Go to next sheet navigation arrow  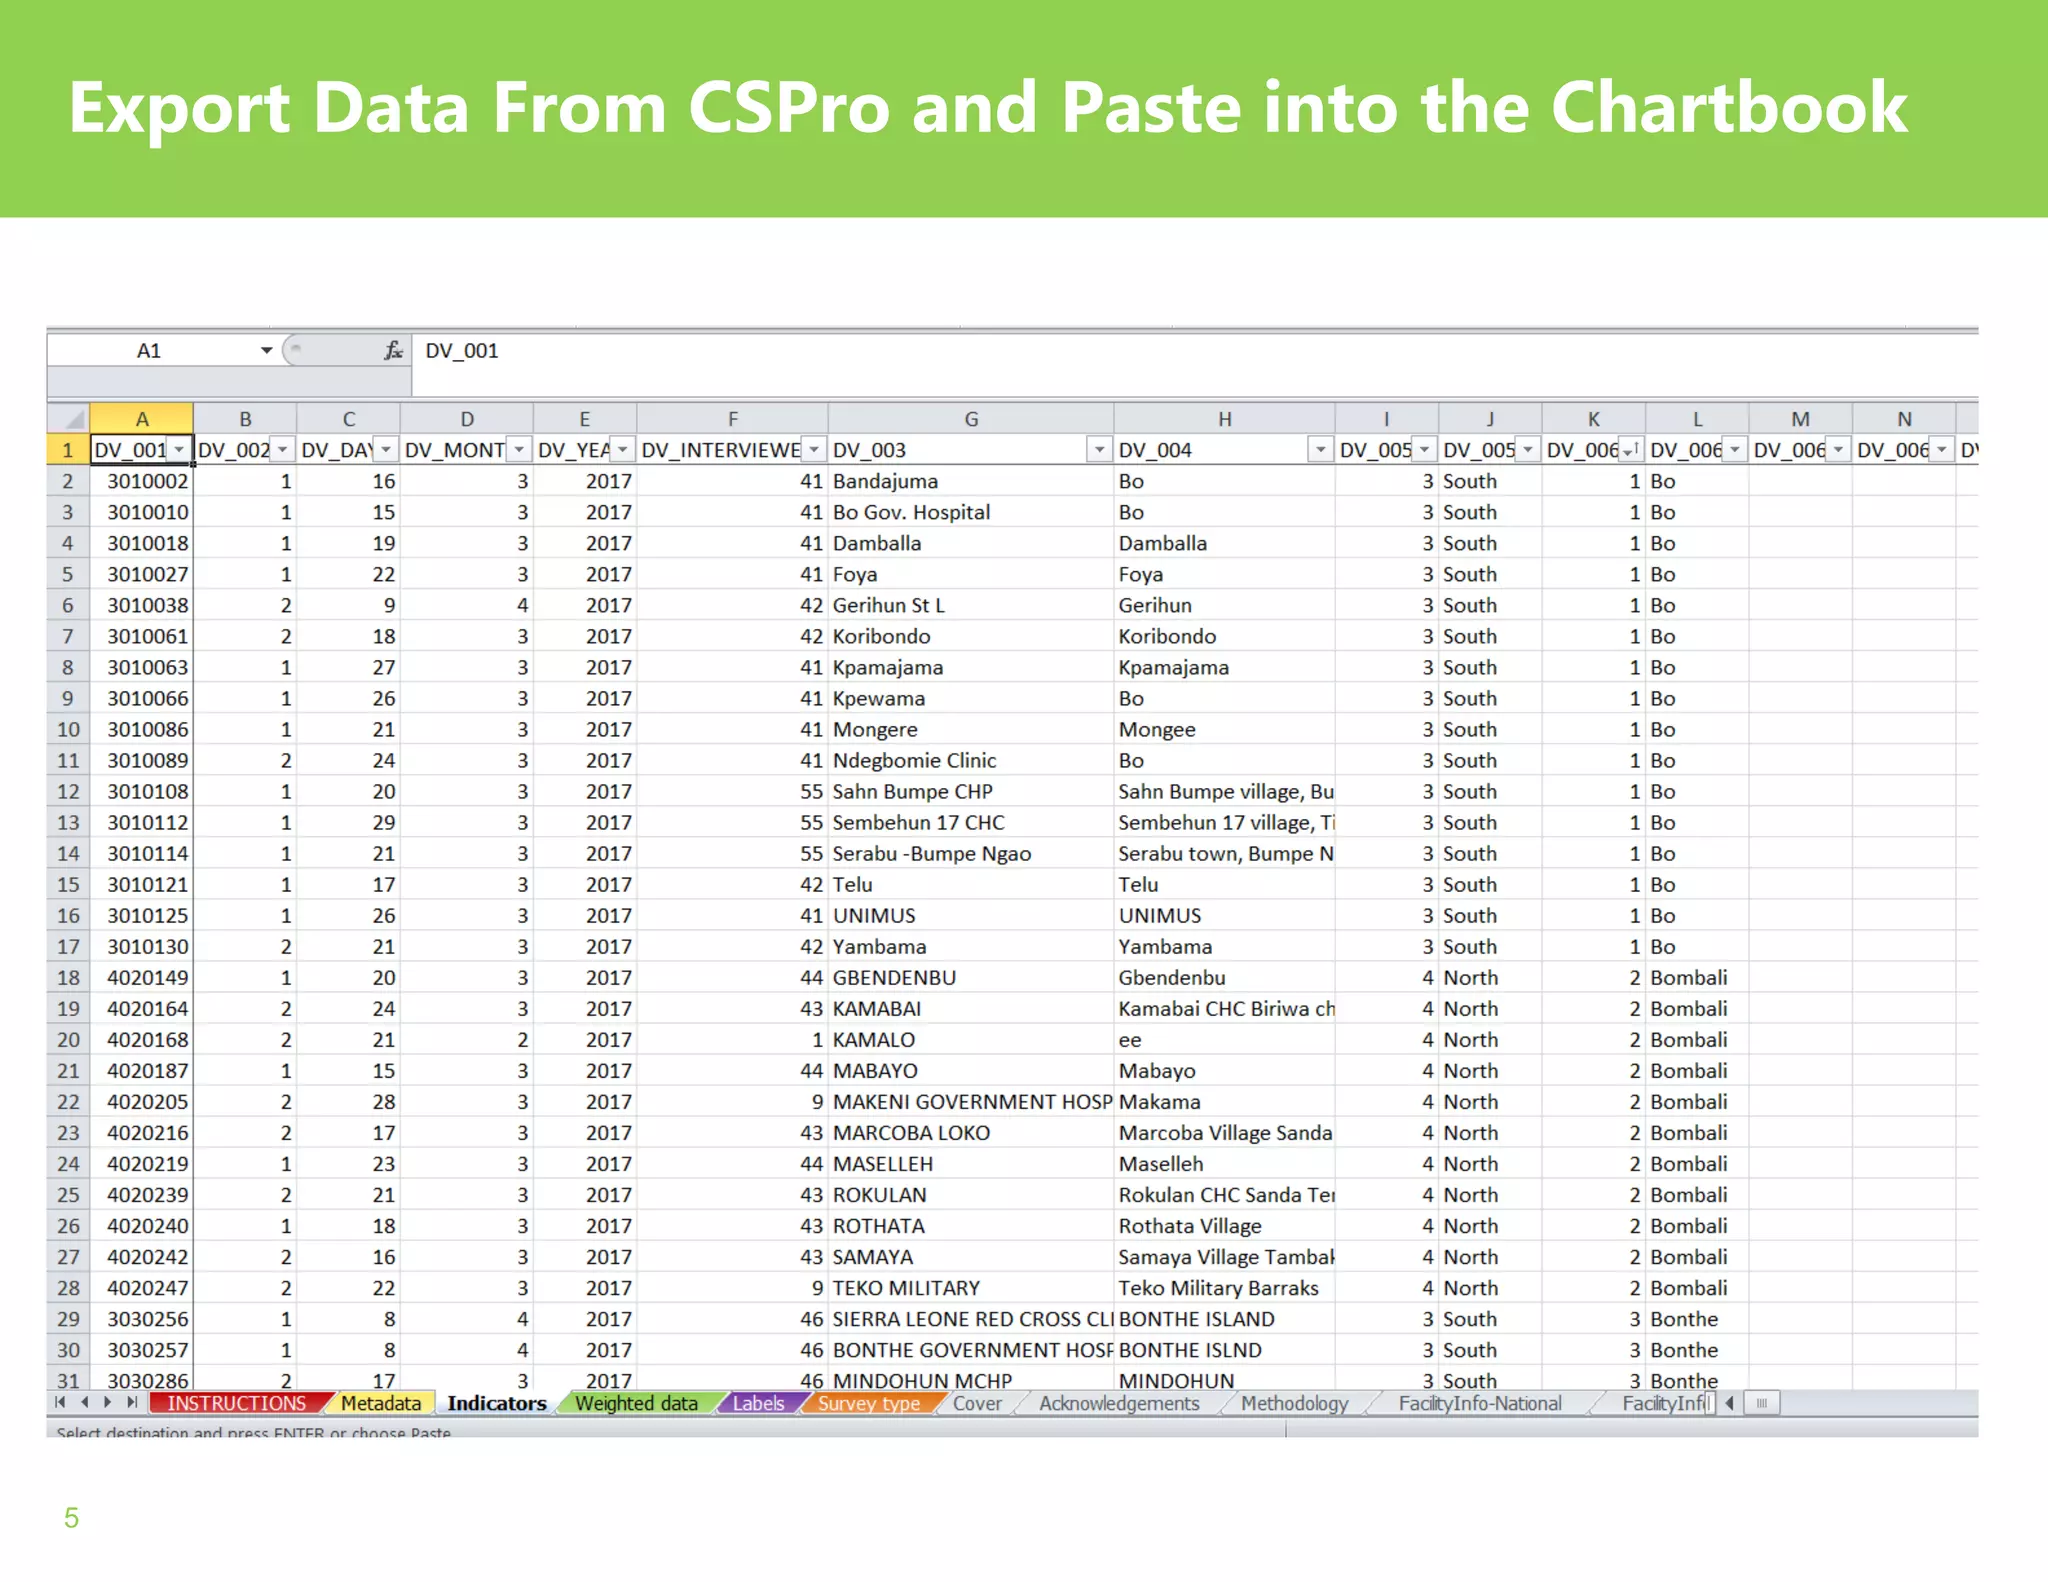[x=108, y=1402]
